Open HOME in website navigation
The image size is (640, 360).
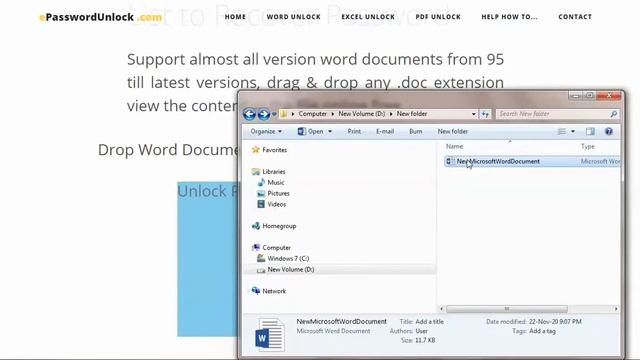[235, 17]
